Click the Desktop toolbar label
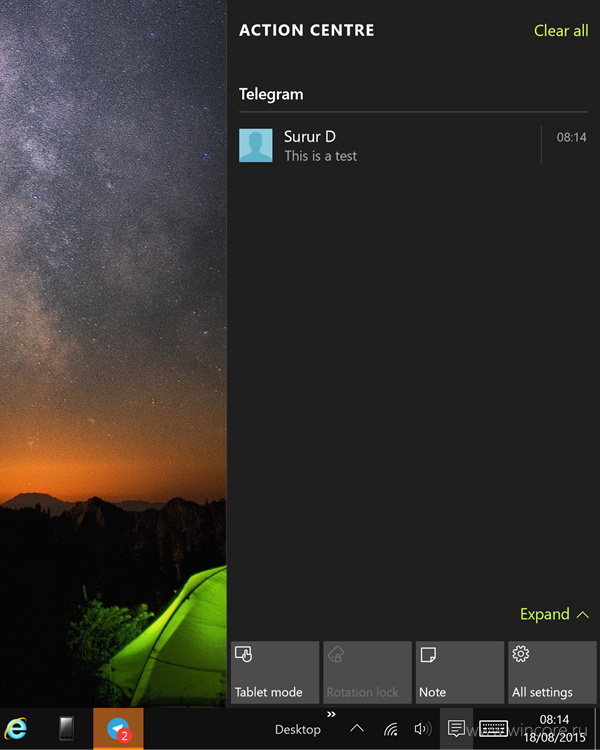This screenshot has width=600, height=750. pyautogui.click(x=298, y=729)
